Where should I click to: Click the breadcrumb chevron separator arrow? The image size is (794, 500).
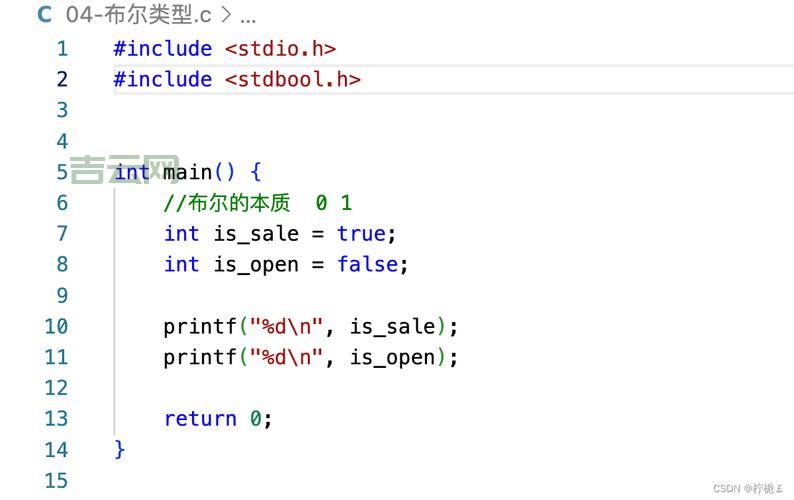pos(227,15)
